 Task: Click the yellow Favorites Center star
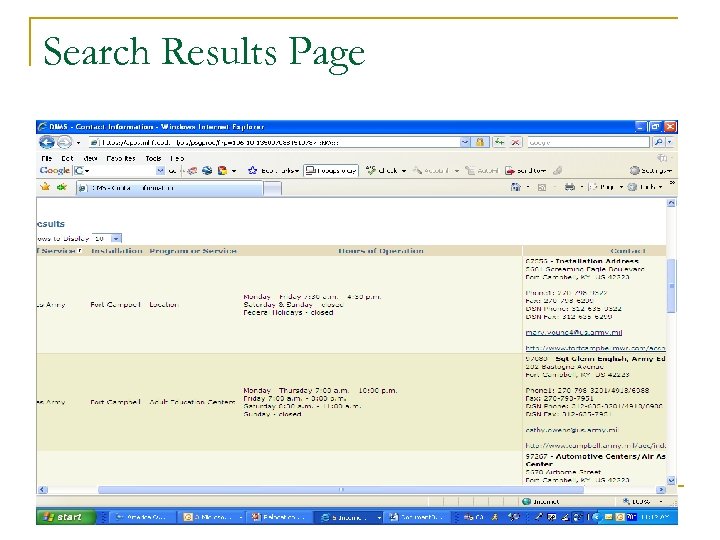(45, 187)
